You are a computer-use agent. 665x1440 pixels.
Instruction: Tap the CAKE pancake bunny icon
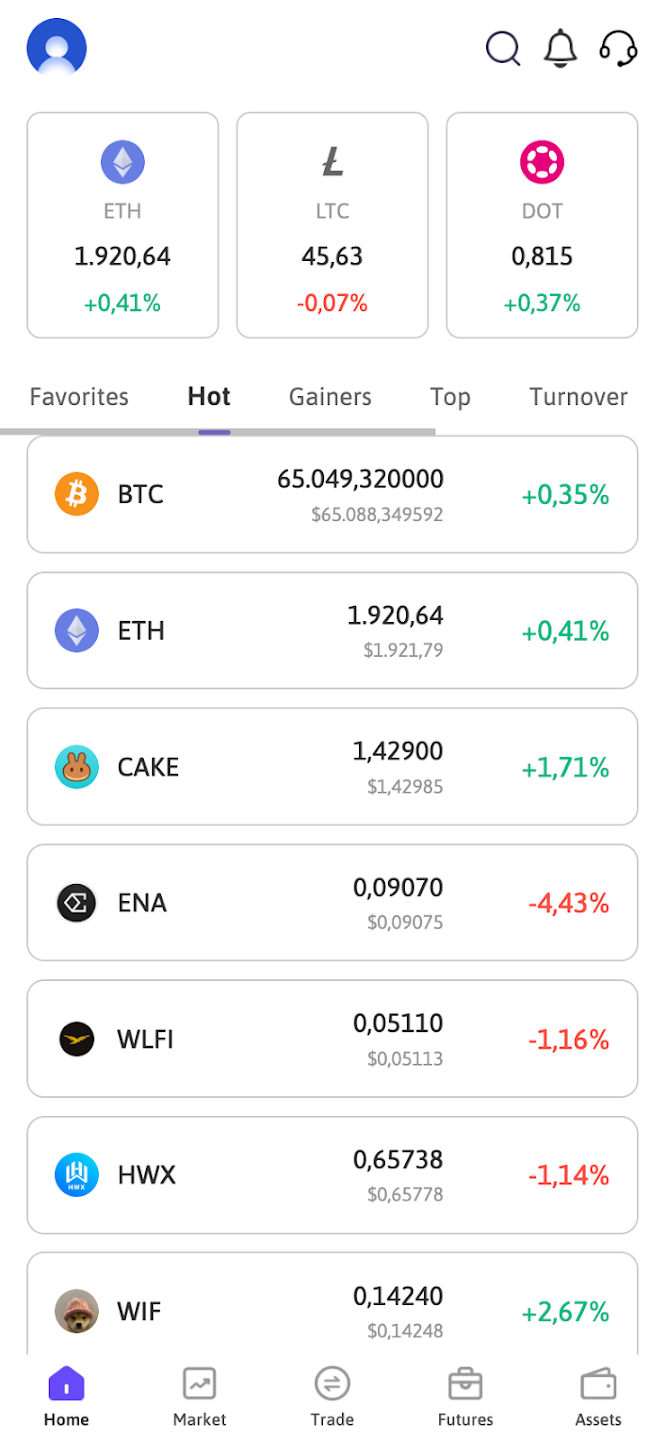(x=77, y=767)
